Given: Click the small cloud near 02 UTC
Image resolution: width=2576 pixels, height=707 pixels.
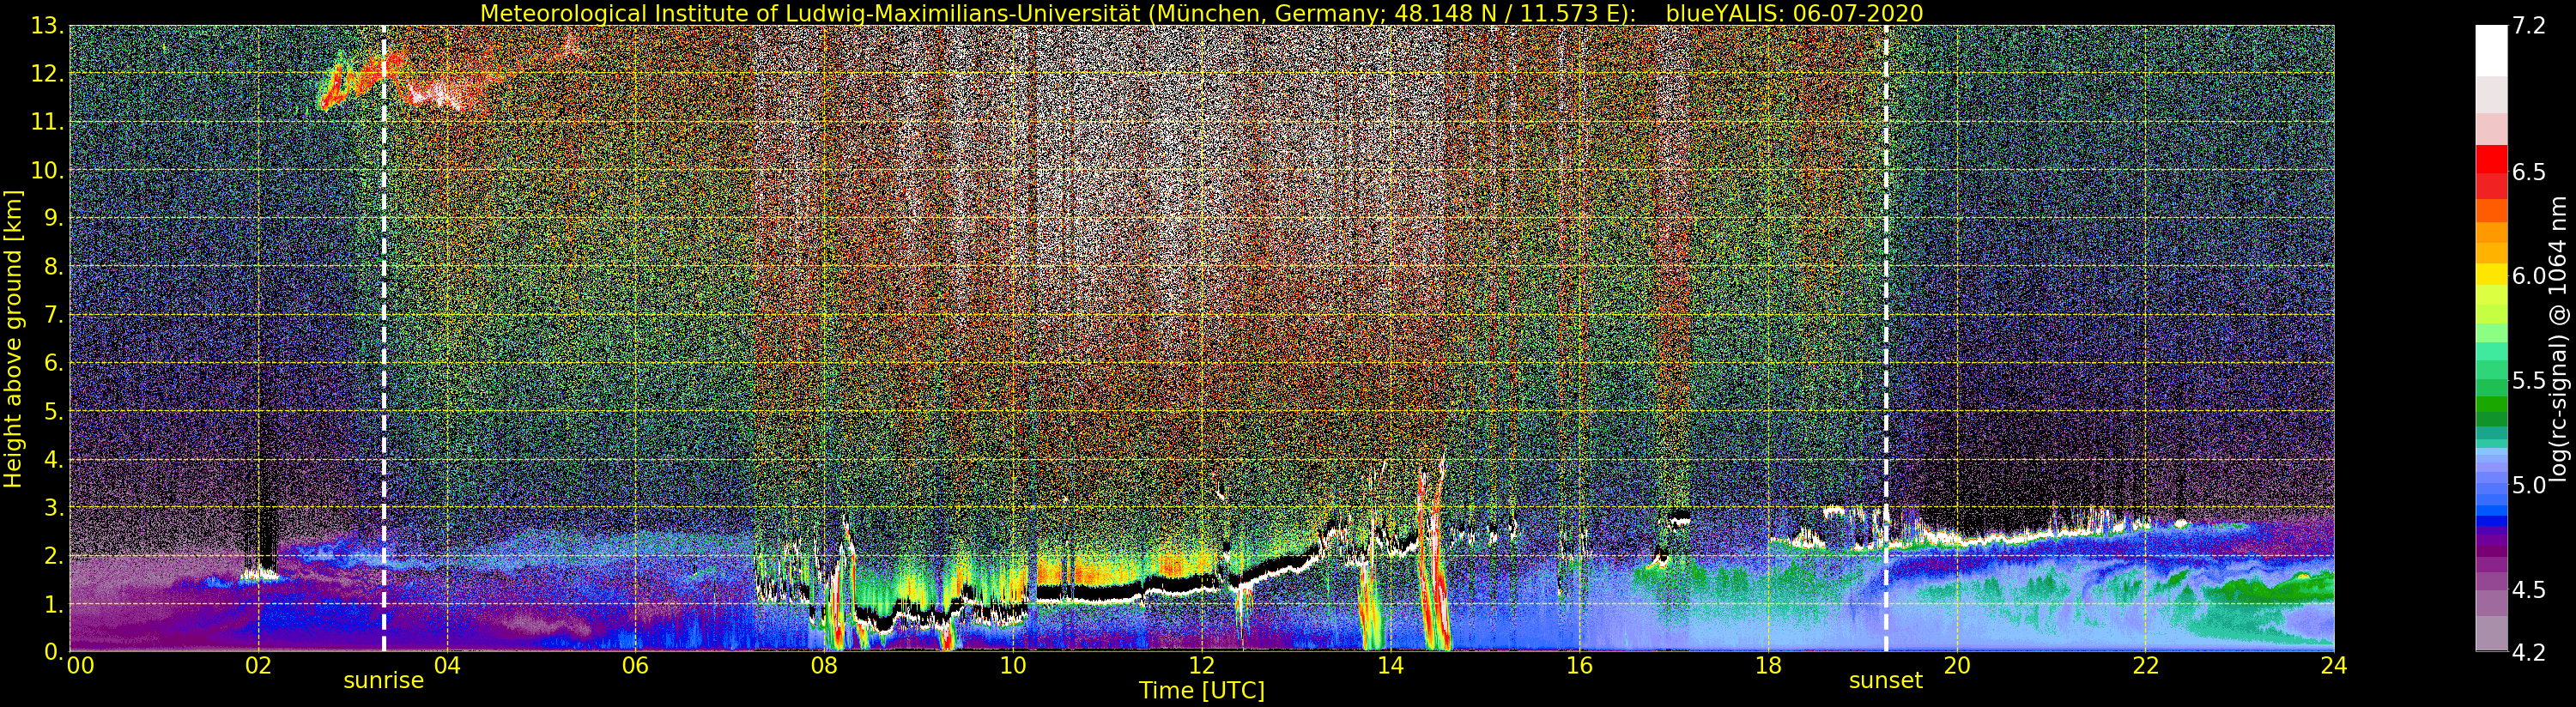Looking at the screenshot, I should coord(261,575).
